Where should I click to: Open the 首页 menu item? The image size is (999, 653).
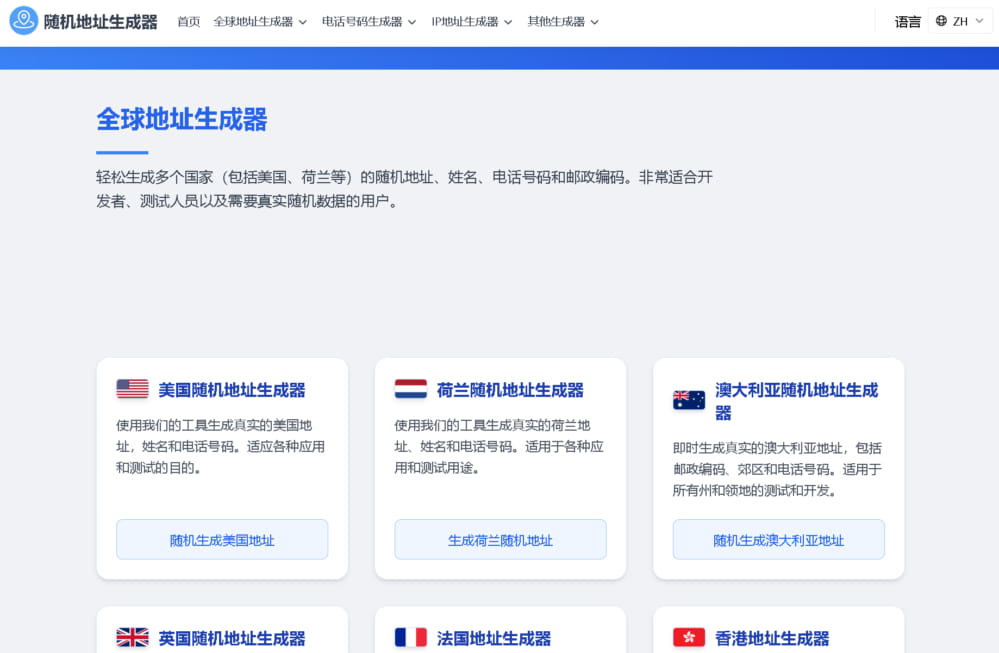(x=189, y=22)
